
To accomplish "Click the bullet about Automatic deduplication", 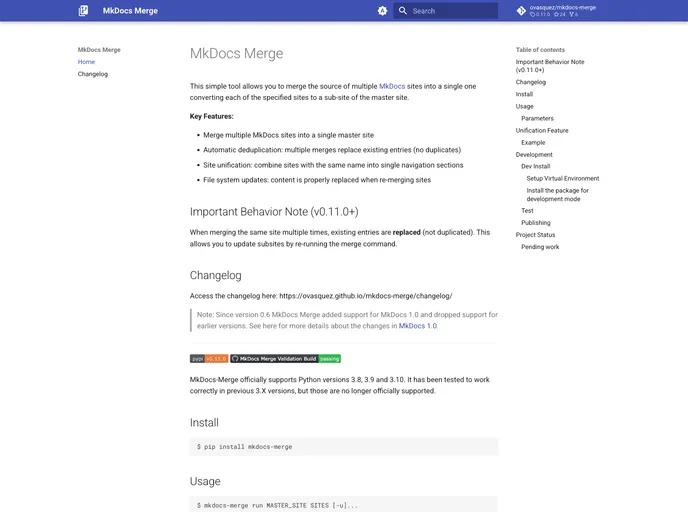I will pyautogui.click(x=332, y=150).
